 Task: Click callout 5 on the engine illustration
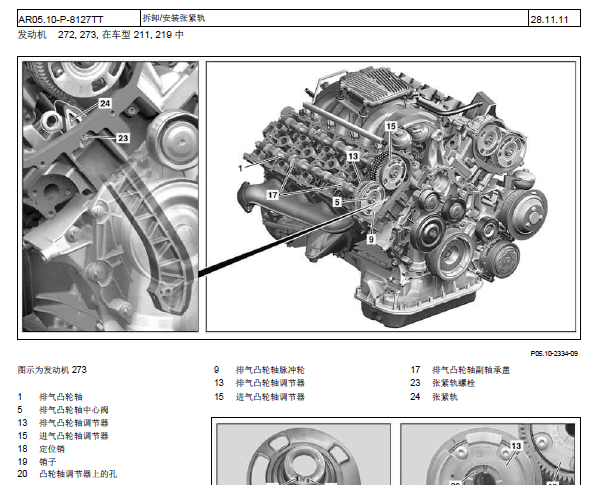[337, 202]
